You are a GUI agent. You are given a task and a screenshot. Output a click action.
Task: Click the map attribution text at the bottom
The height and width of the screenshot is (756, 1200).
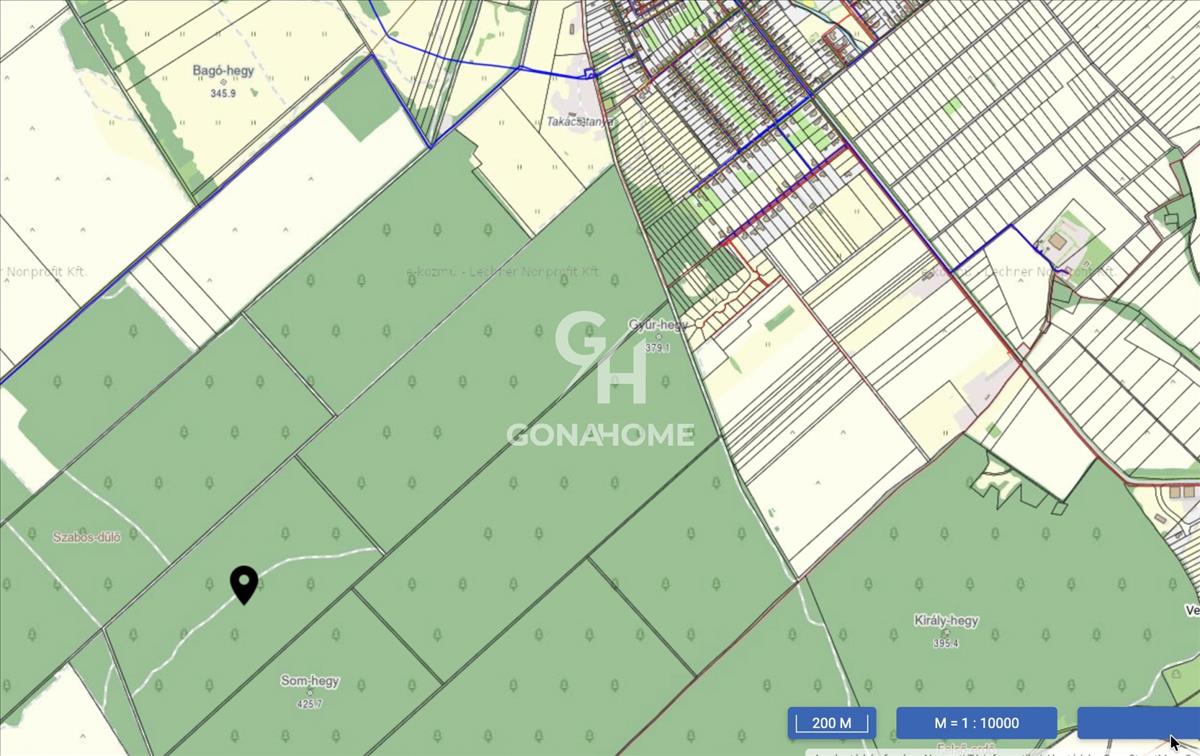tap(990, 752)
